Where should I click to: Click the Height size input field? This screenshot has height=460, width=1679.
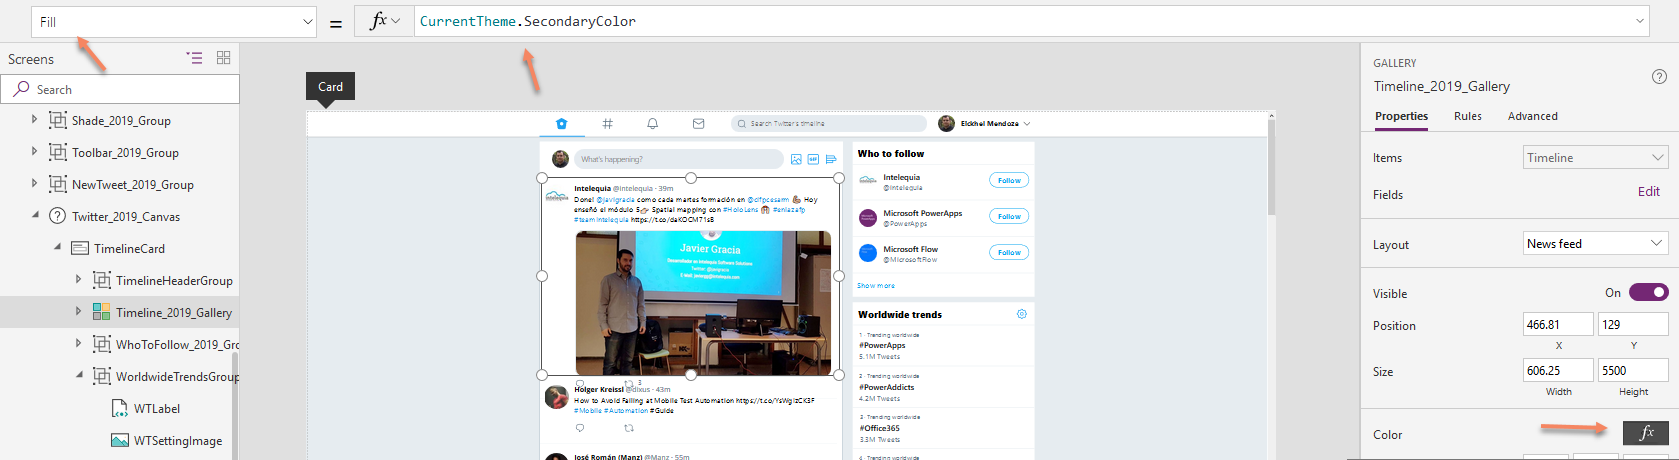(x=1632, y=370)
